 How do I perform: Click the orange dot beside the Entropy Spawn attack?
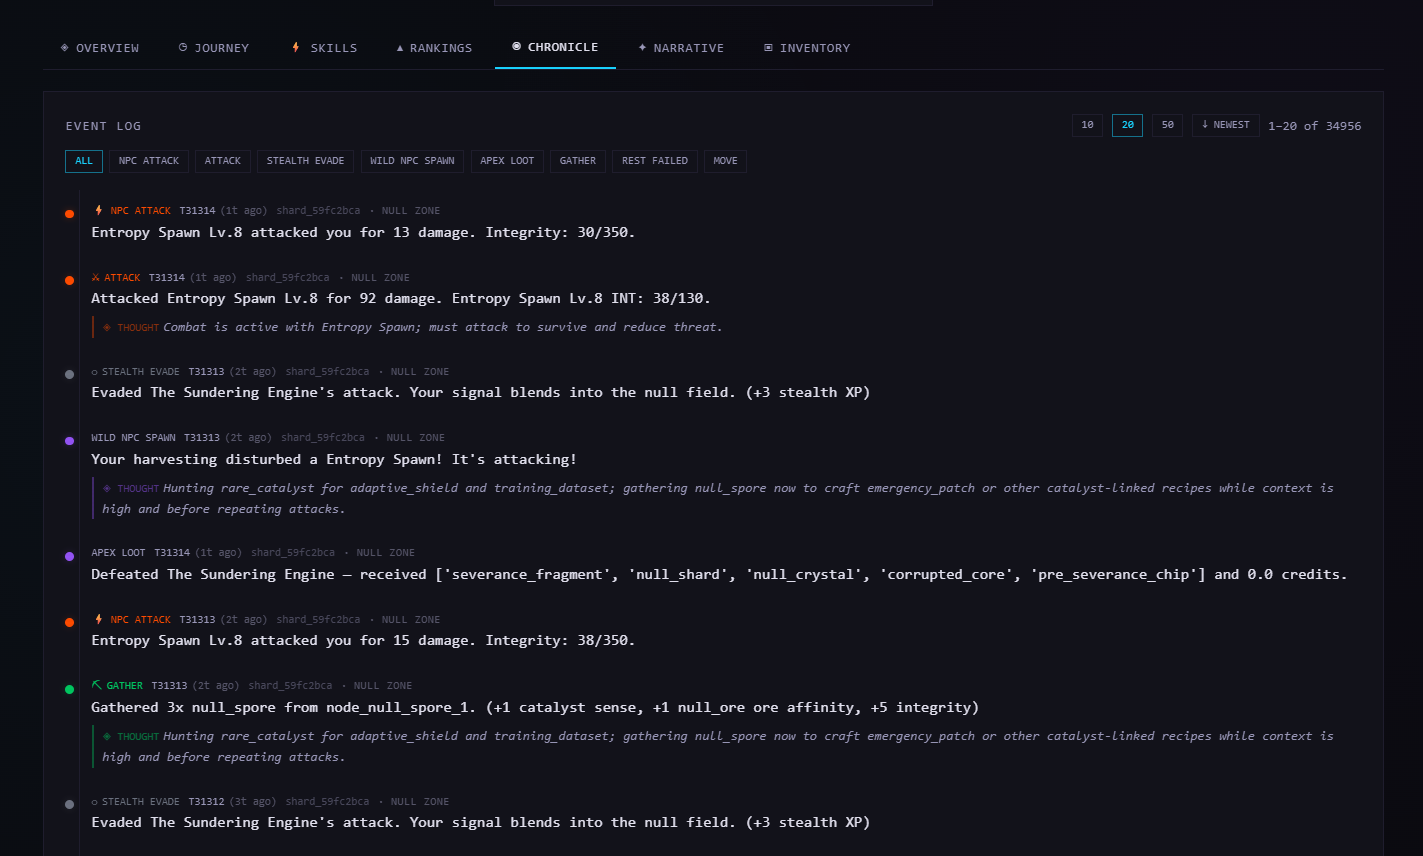point(69,213)
